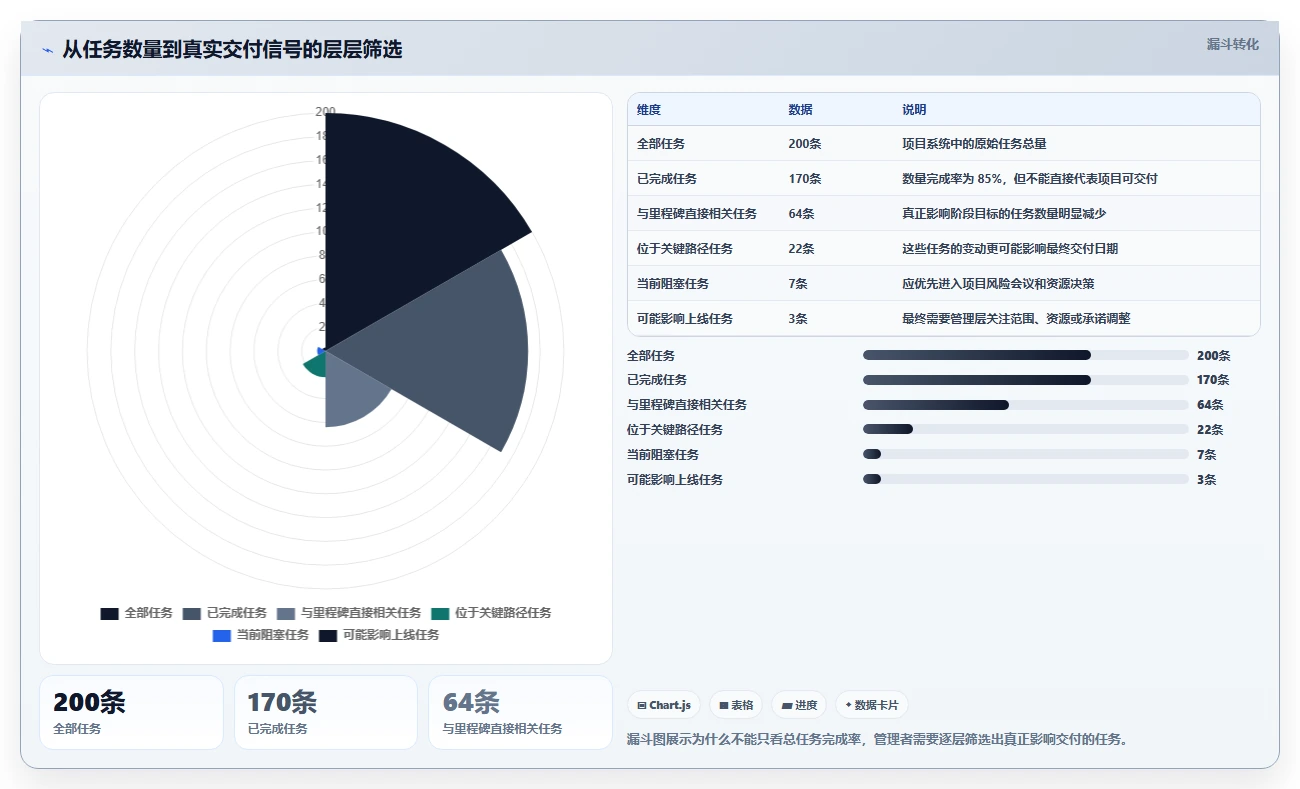Click the 数据卡片 tag chip
The image size is (1300, 789).
tap(872, 705)
